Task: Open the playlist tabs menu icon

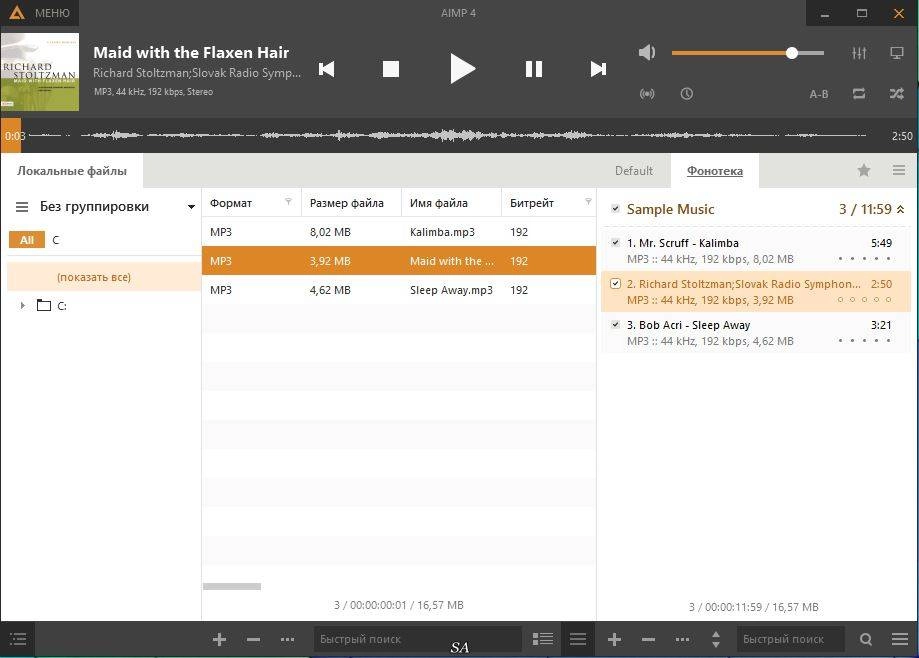Action: click(899, 171)
